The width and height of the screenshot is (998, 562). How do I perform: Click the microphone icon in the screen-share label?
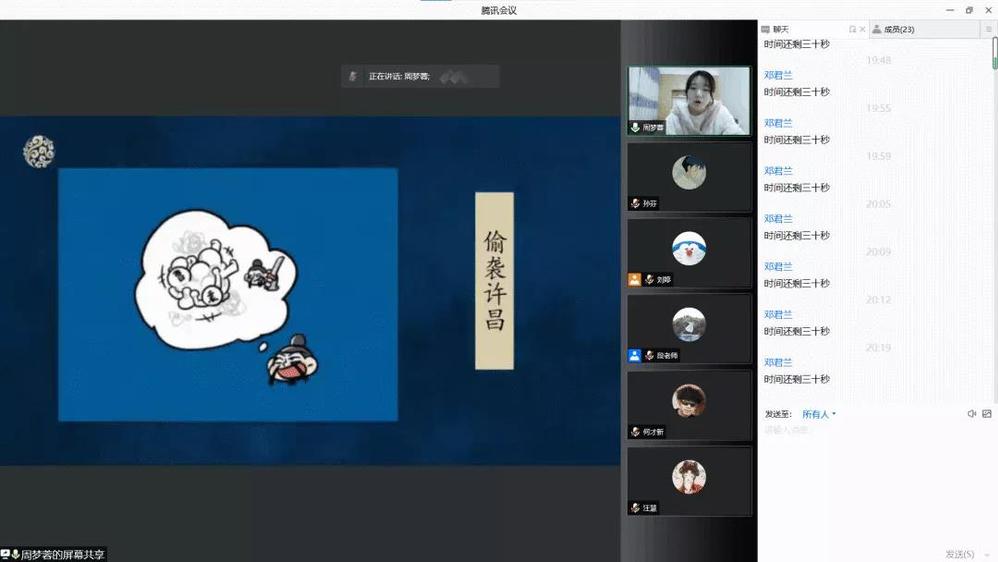(16, 554)
